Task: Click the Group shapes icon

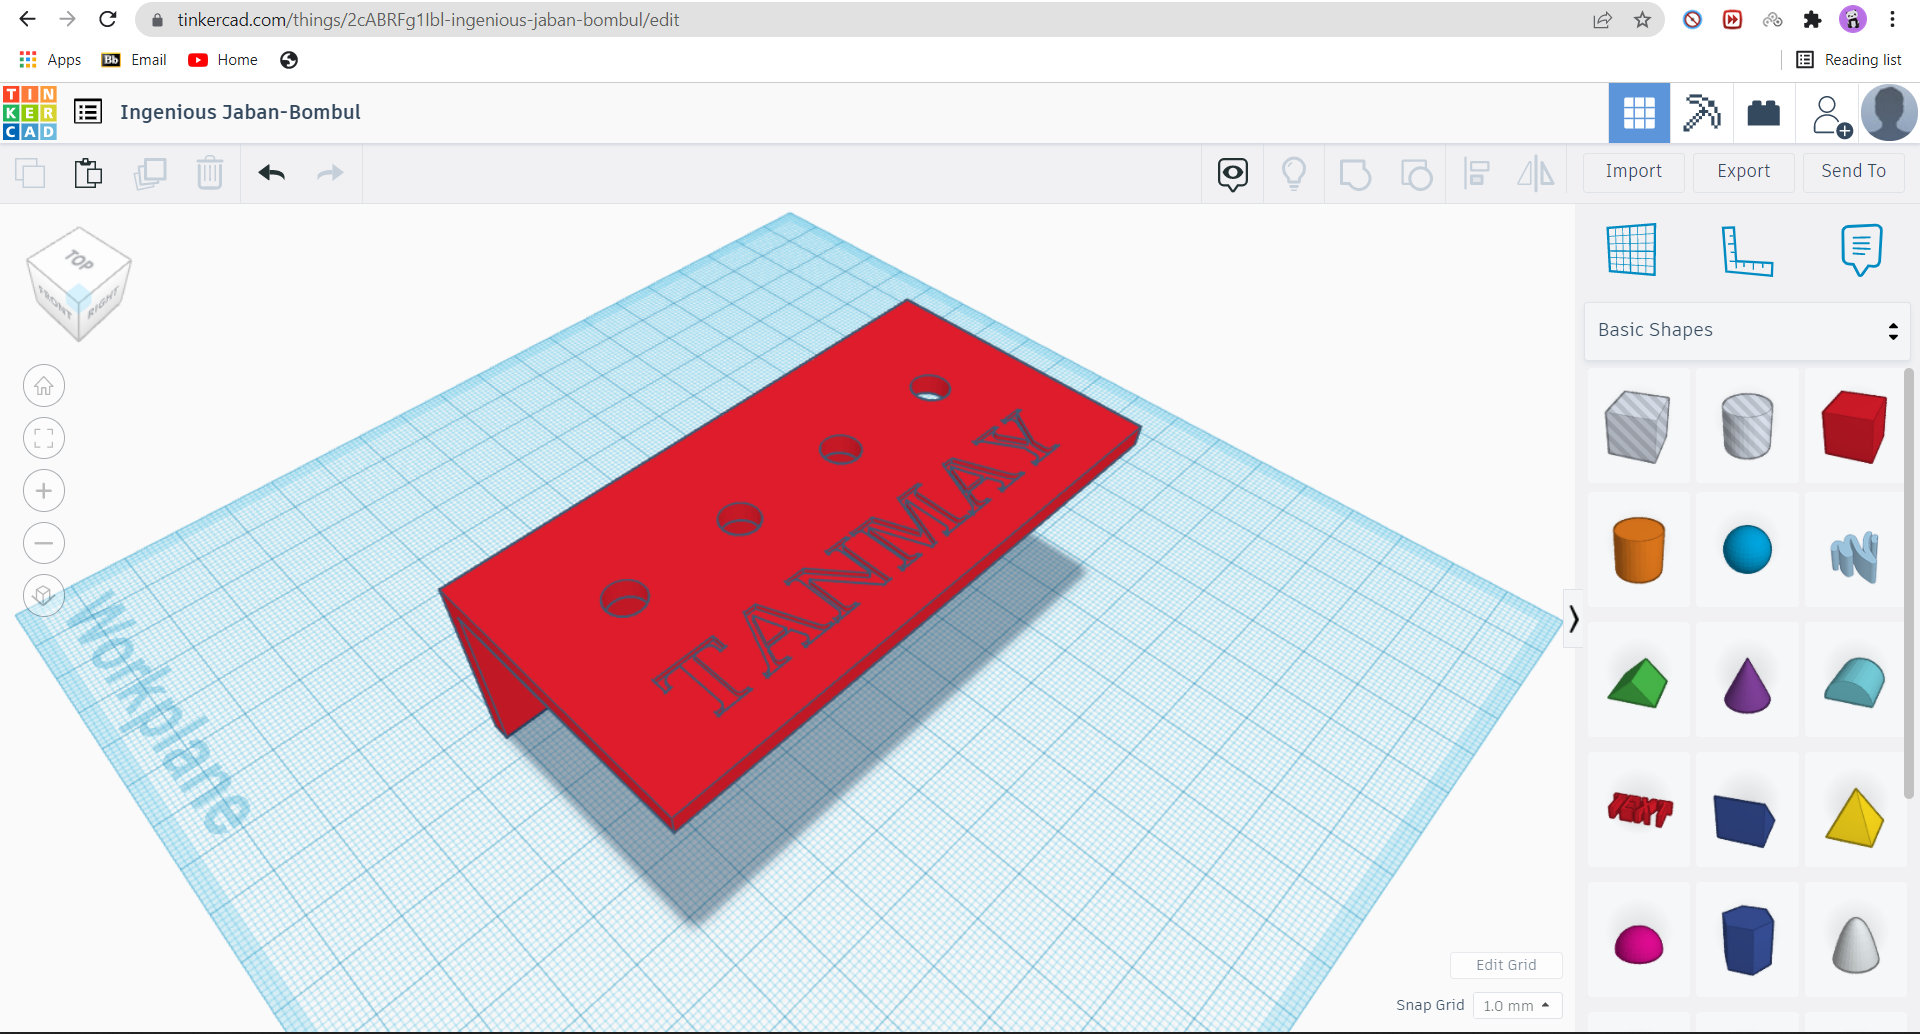Action: (x=1355, y=174)
